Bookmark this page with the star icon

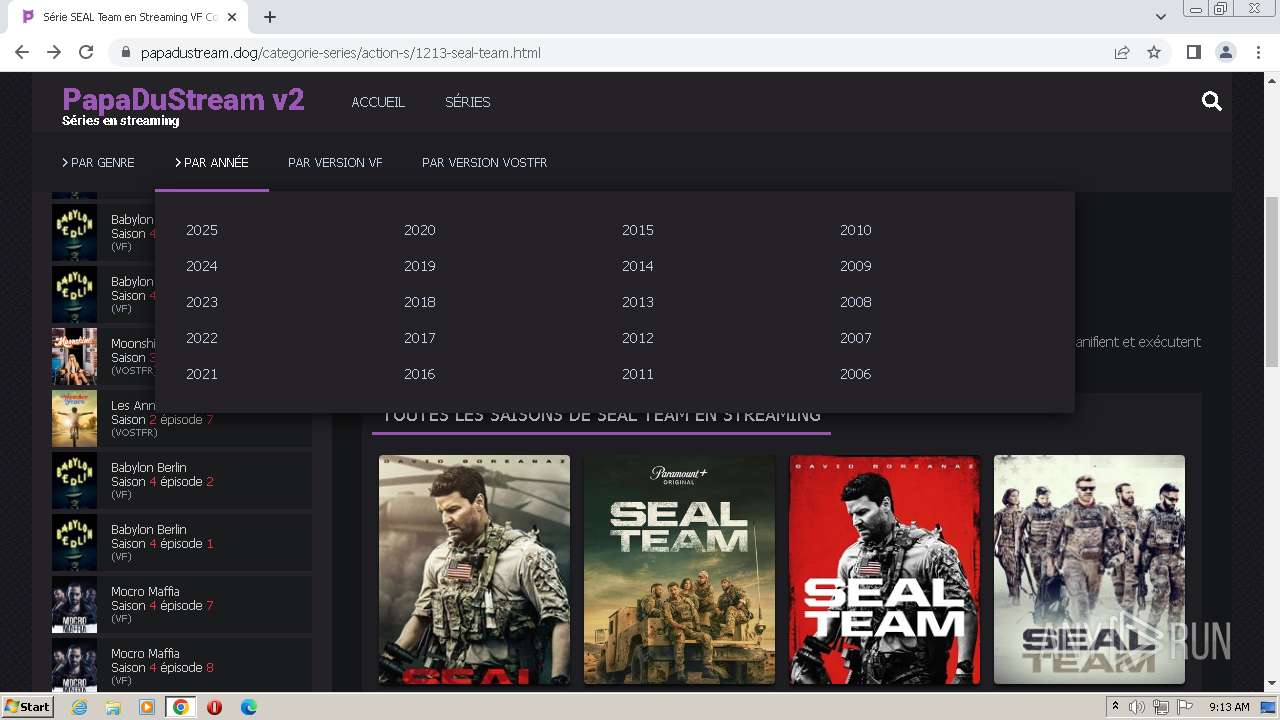click(x=1154, y=52)
